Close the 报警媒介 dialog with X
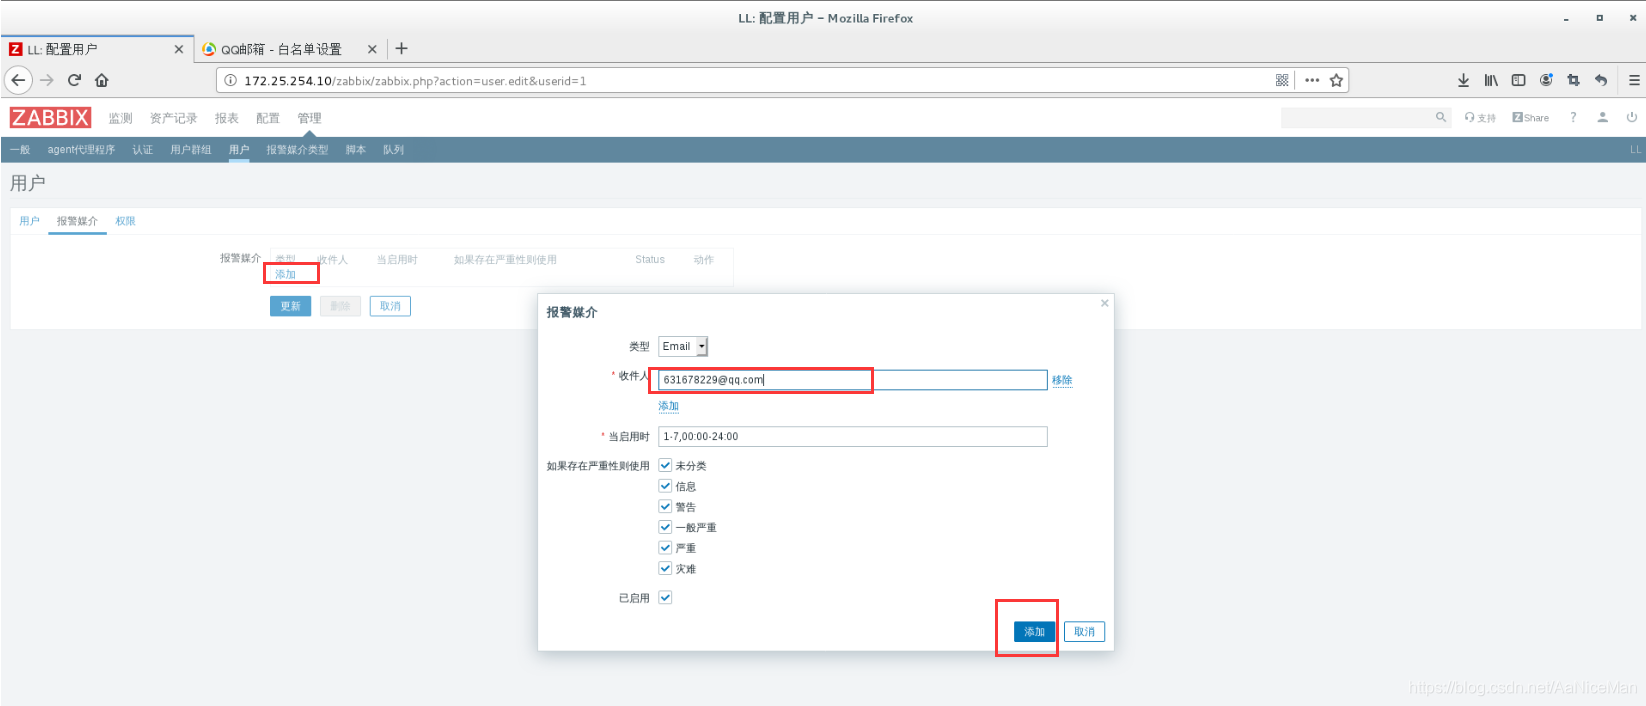 [x=1104, y=303]
